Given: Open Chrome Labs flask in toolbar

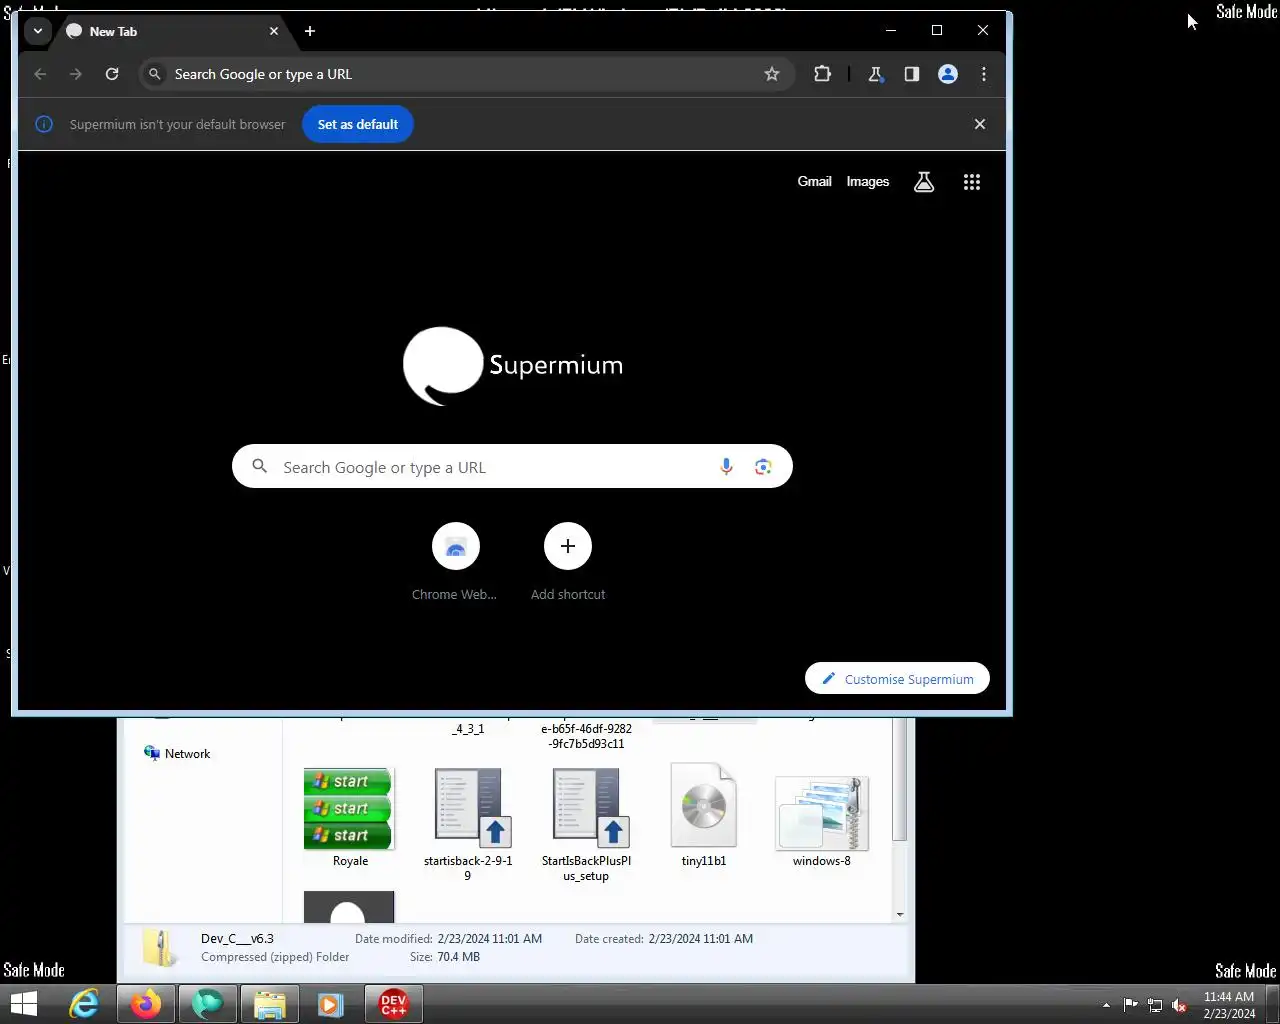Looking at the screenshot, I should tap(875, 74).
